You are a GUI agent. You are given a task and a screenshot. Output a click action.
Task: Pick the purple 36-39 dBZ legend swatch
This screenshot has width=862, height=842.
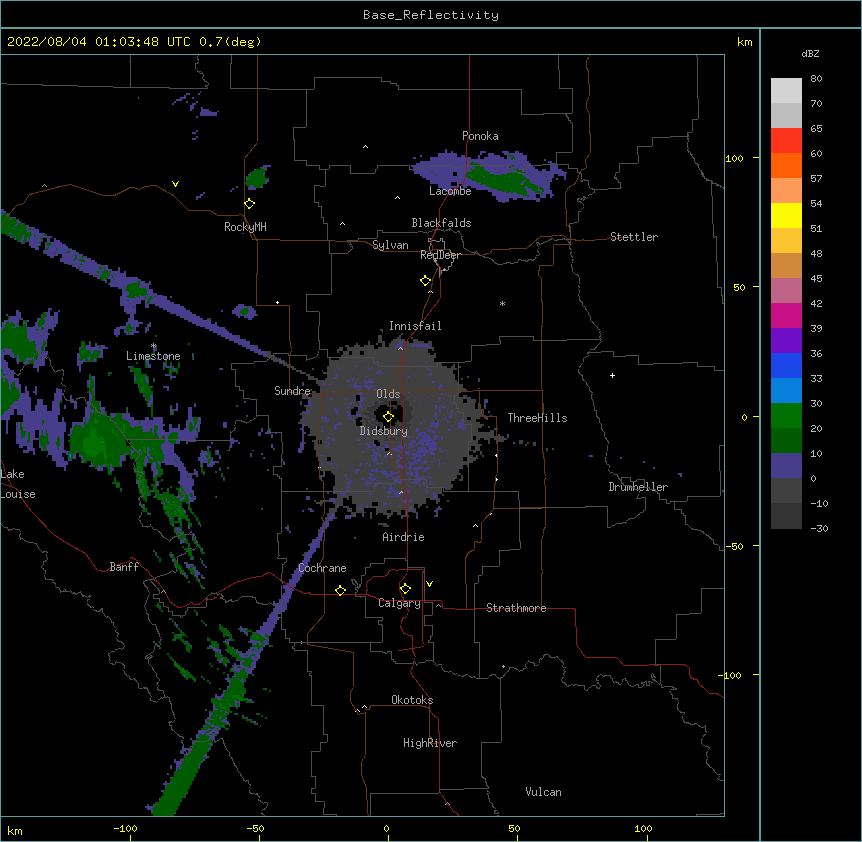coord(786,341)
